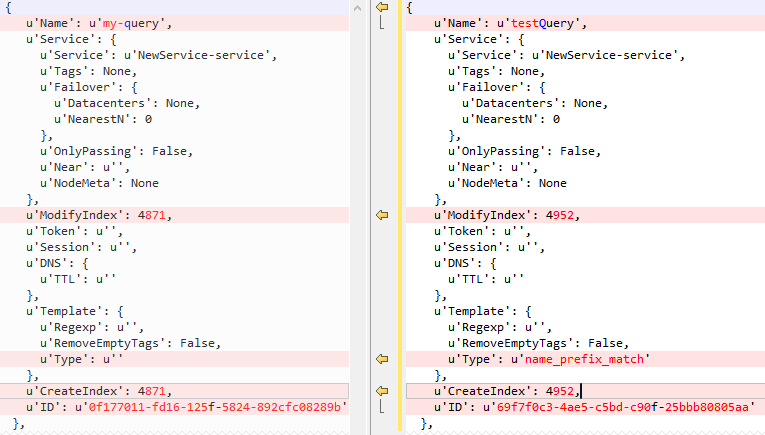Image resolution: width=765 pixels, height=435 pixels.
Task: Click the u'Service': { line in left pane
Action: pos(71,39)
